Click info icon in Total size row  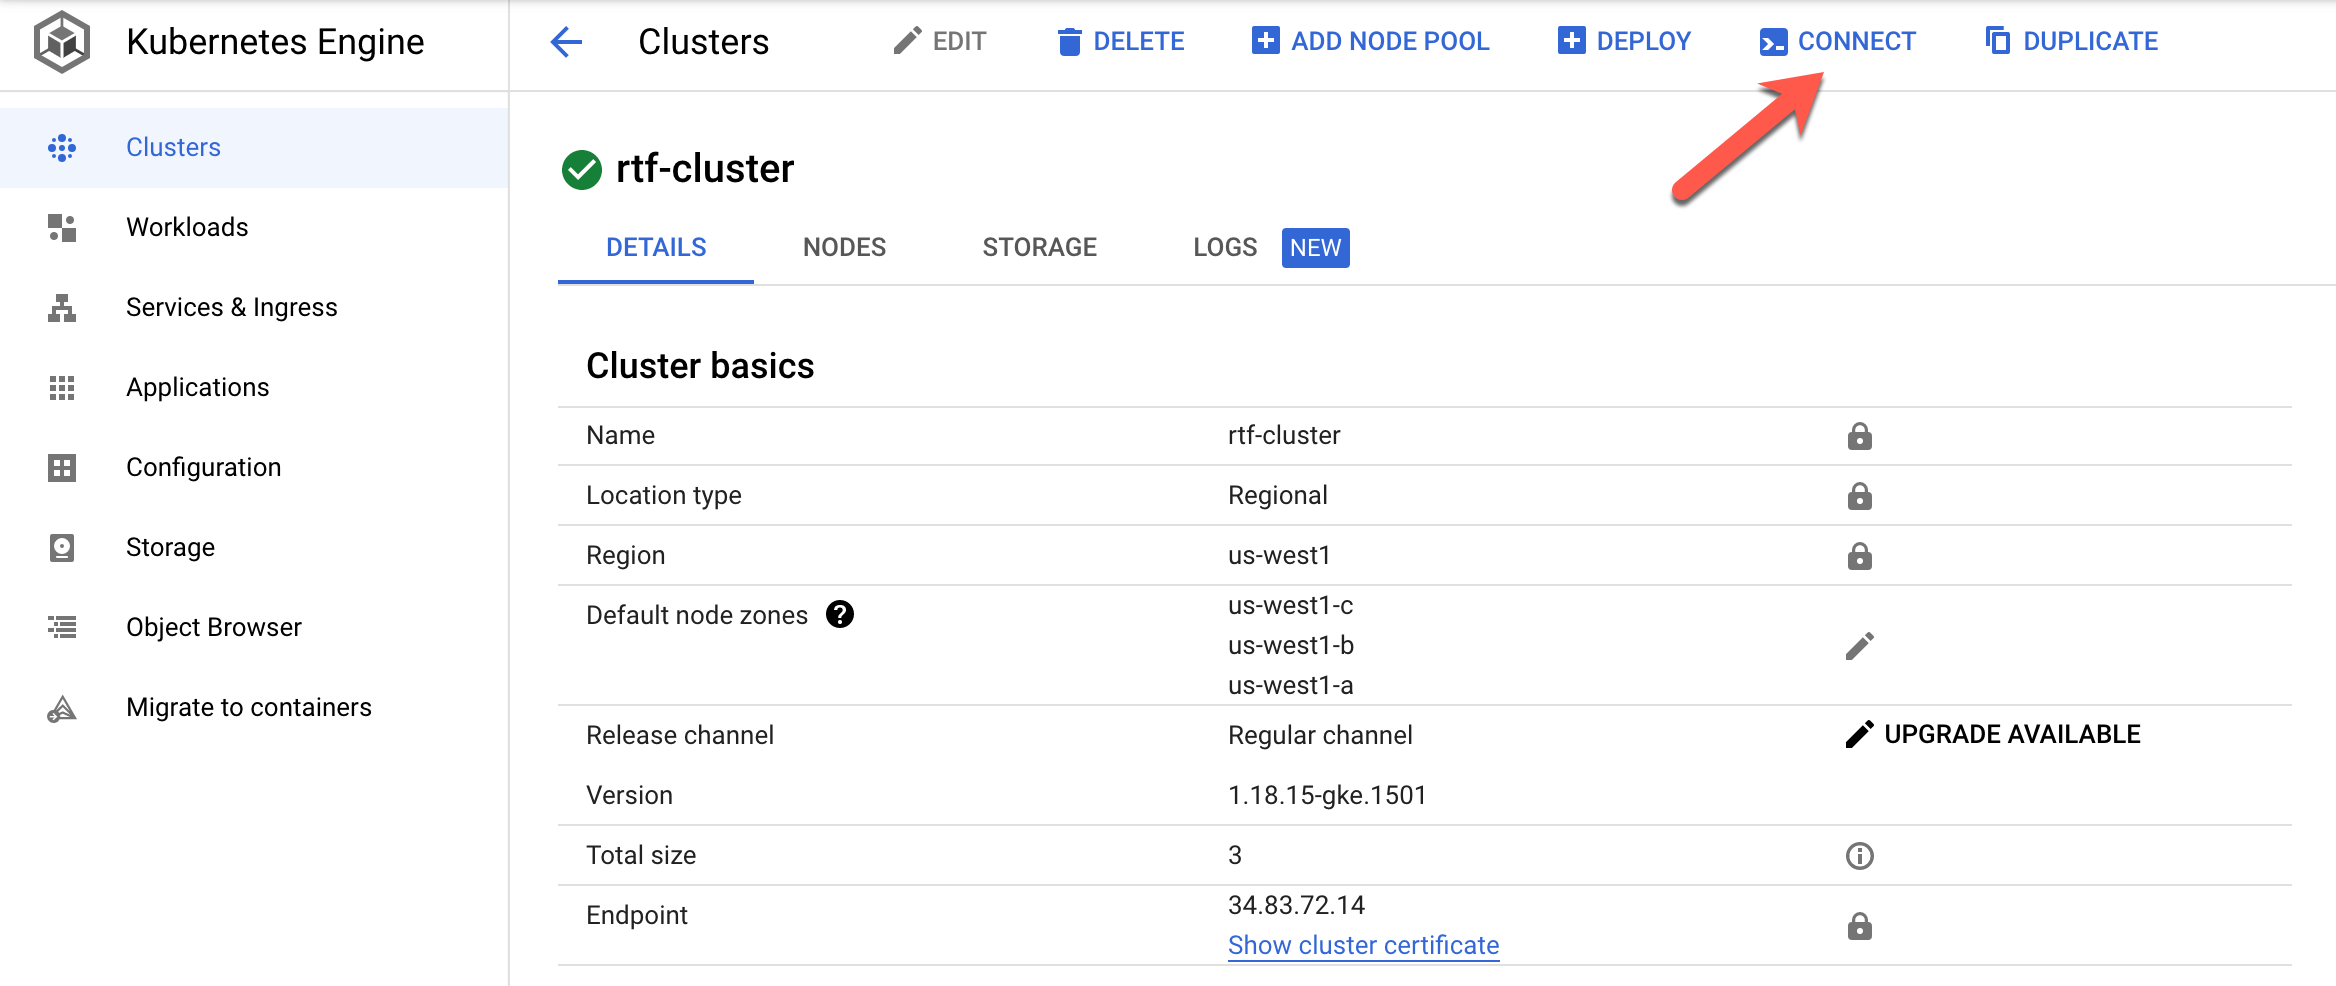tap(1860, 856)
